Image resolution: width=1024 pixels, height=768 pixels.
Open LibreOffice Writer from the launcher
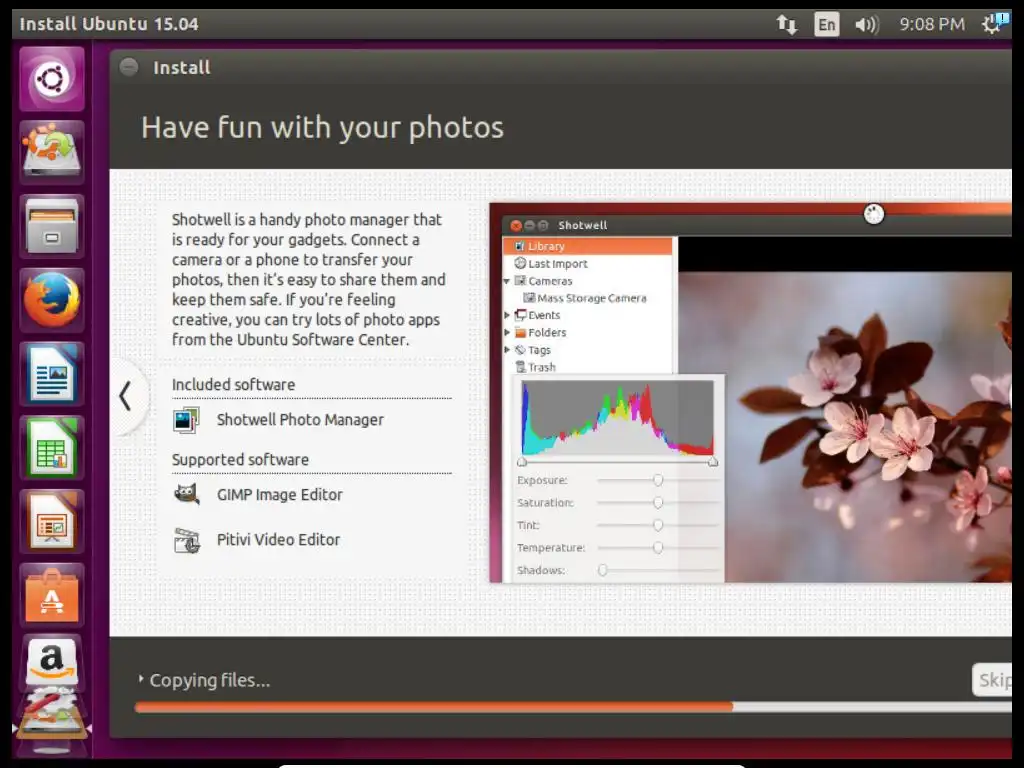52,374
